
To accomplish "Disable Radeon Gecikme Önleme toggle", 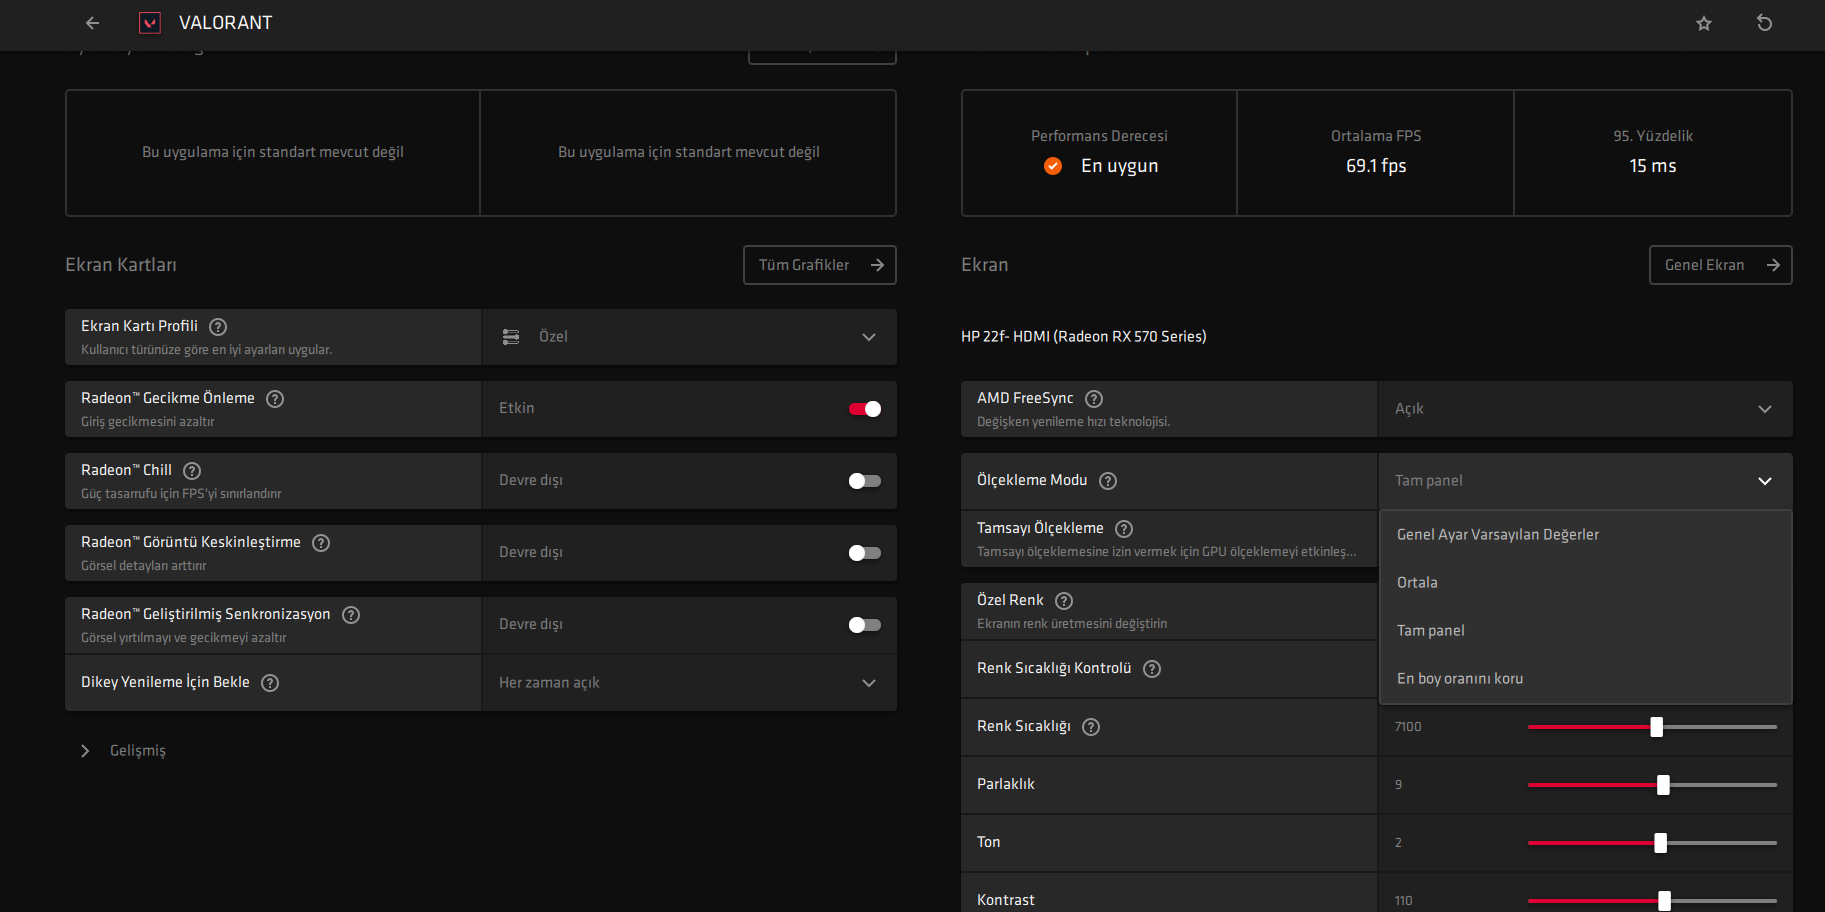I will click(865, 408).
